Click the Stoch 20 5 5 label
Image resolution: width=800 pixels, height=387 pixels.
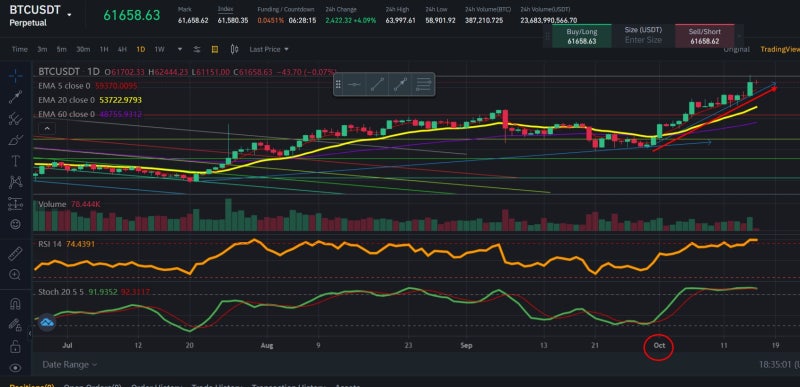(x=61, y=292)
